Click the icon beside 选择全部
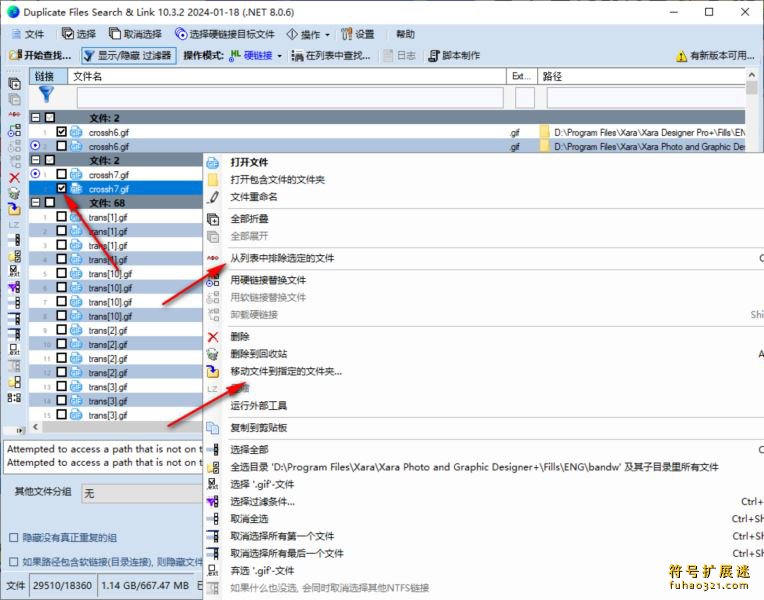Screen dimensions: 764x600 click(213, 450)
